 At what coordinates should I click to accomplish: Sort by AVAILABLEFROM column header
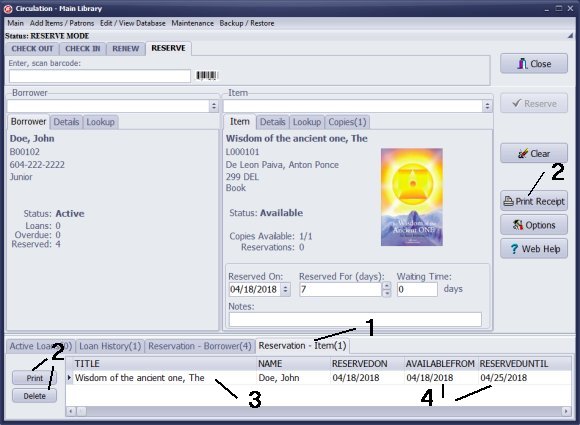pos(441,364)
